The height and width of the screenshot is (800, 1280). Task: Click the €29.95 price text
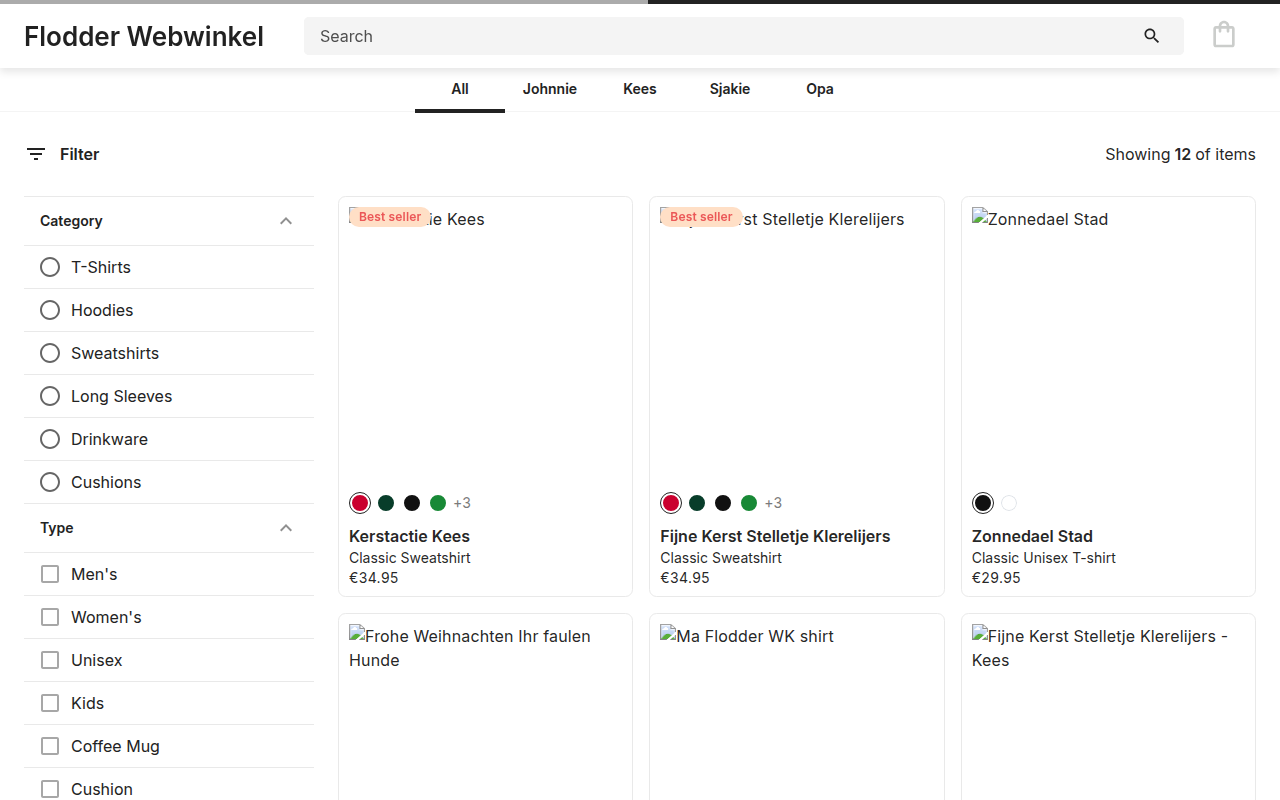pyautogui.click(x=996, y=578)
